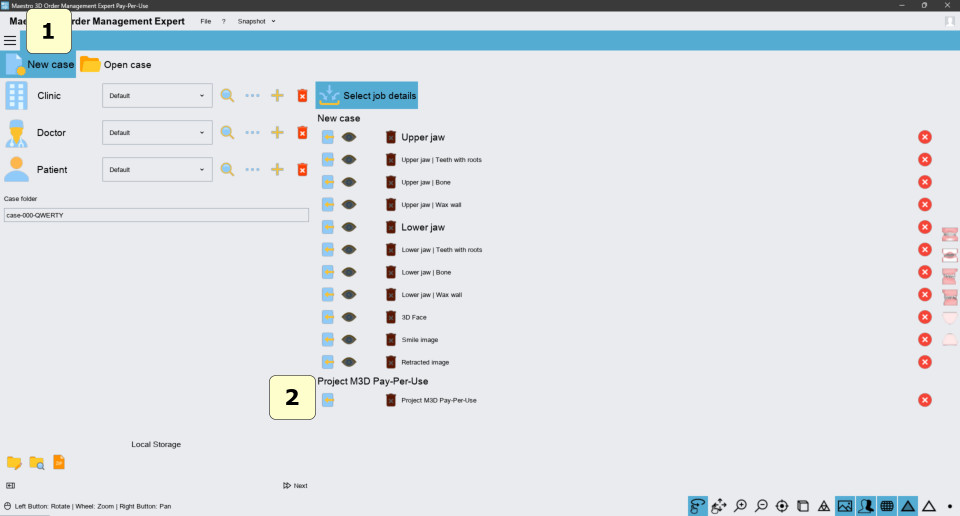
Task: Import a file for Project M3D Pay-Per-Use row
Action: pyautogui.click(x=328, y=400)
